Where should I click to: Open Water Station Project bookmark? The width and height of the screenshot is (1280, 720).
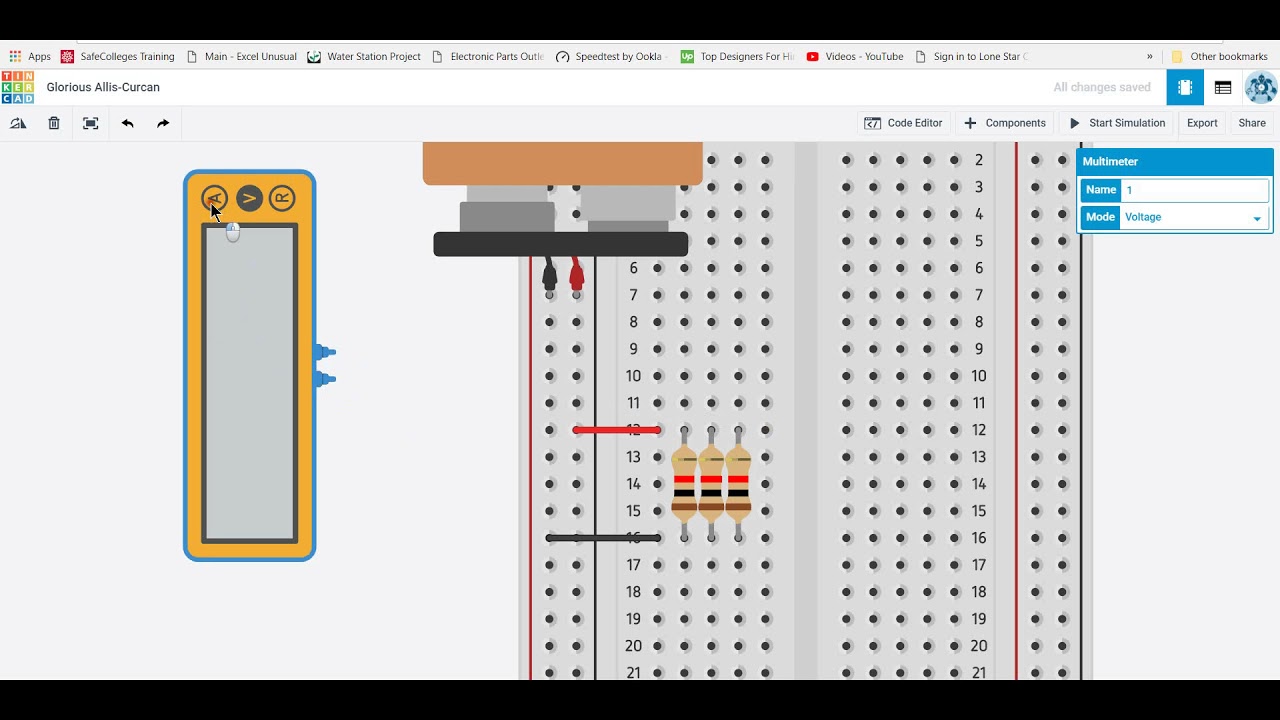pyautogui.click(x=364, y=57)
